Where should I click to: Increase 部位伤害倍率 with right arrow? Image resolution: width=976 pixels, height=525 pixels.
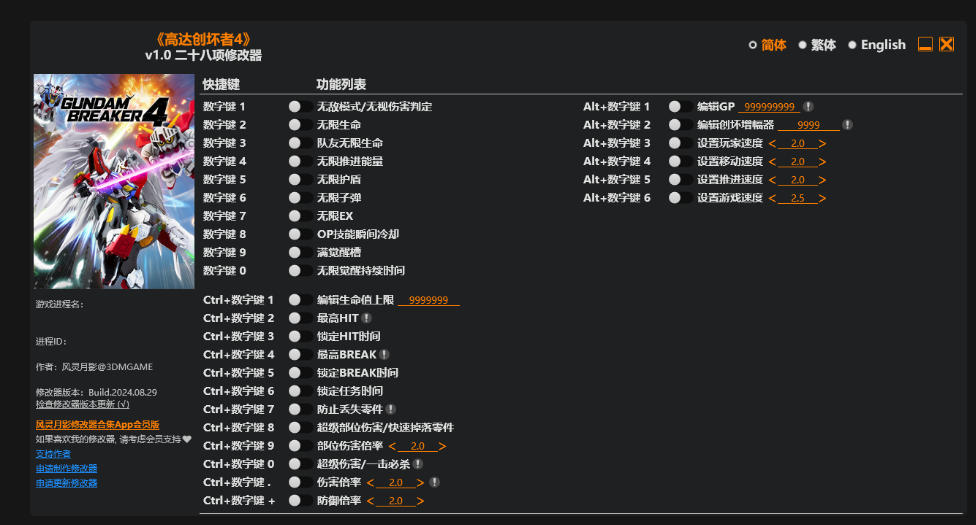coord(442,447)
